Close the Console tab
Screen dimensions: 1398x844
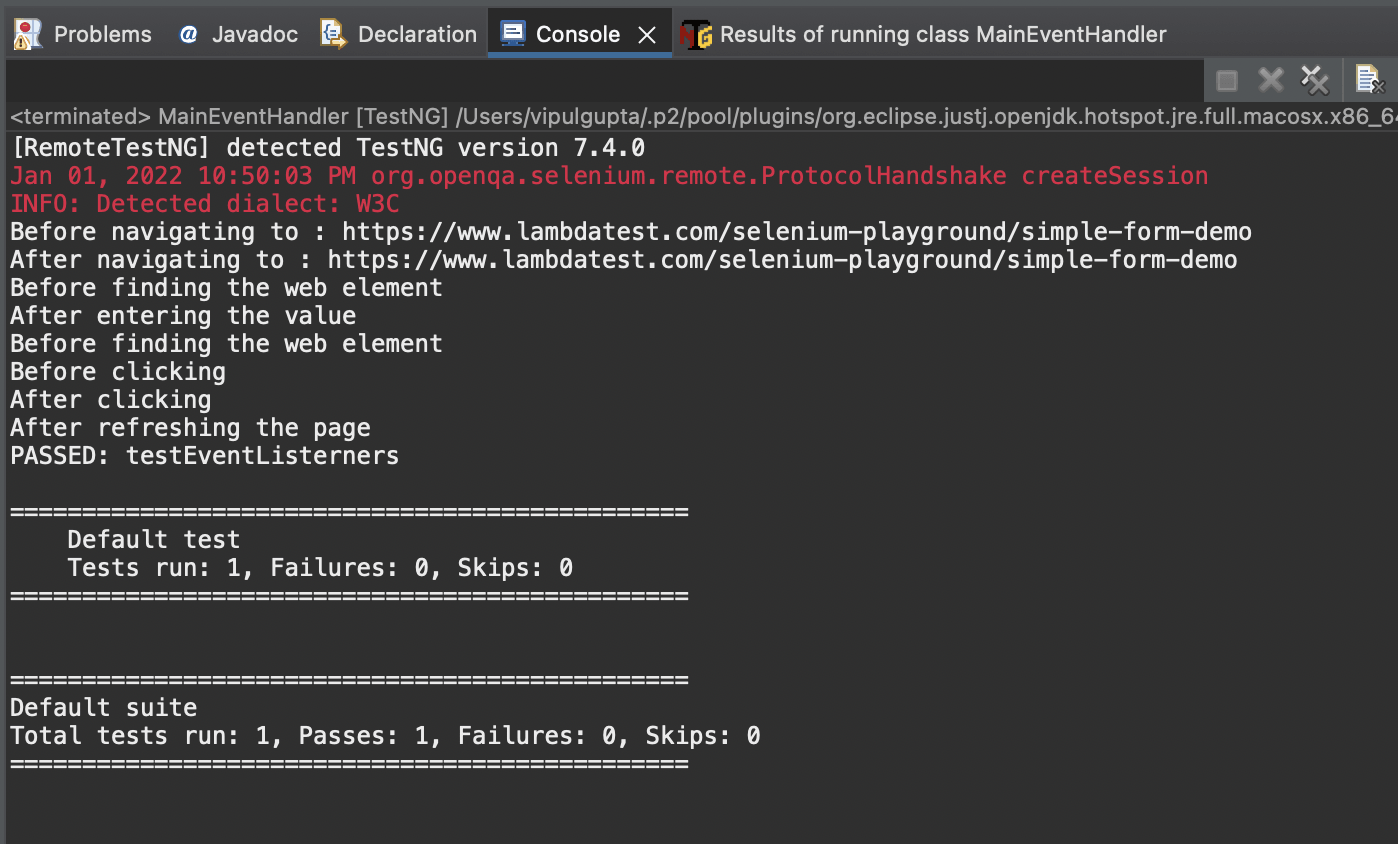(x=647, y=35)
